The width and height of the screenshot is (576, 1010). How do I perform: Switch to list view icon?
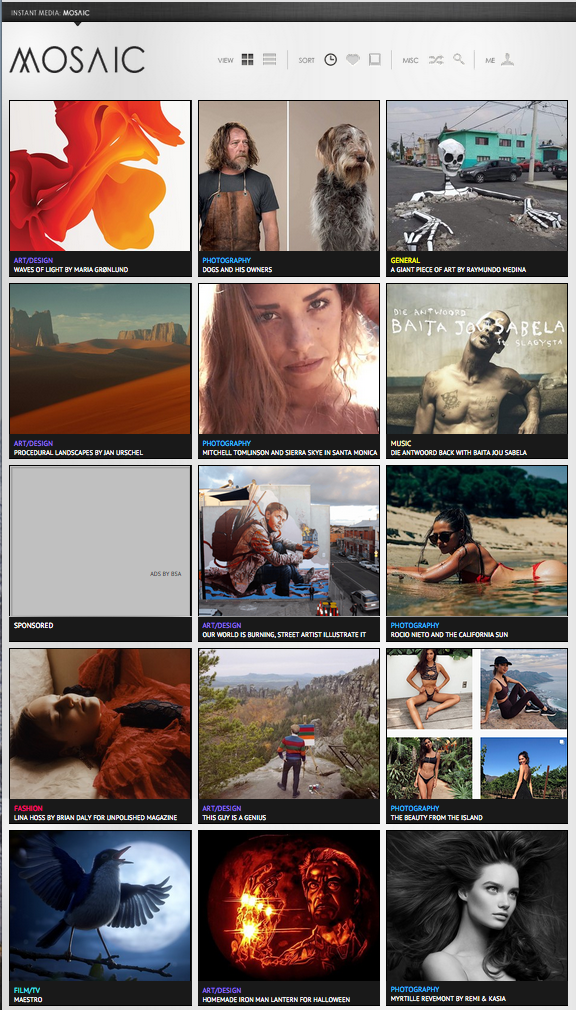(x=269, y=60)
